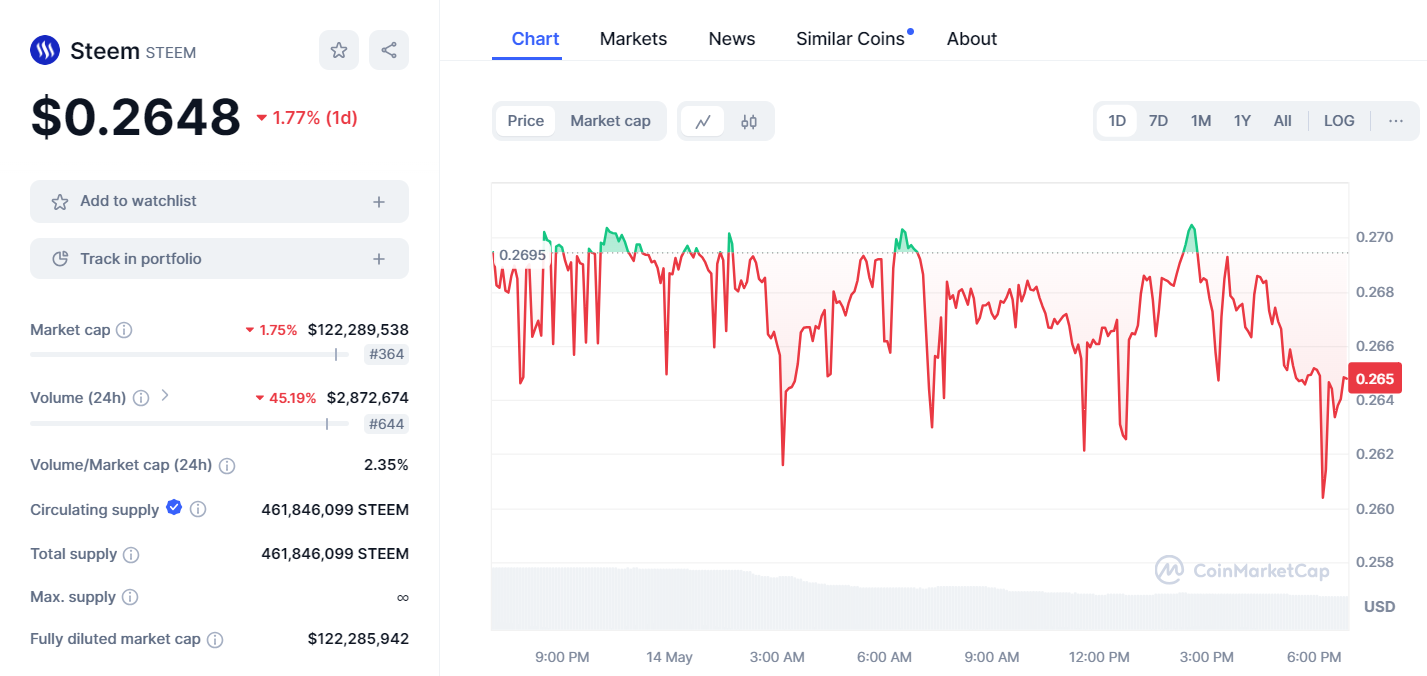The width and height of the screenshot is (1427, 676).
Task: Click the red 0.265 current price tag
Action: click(1375, 379)
